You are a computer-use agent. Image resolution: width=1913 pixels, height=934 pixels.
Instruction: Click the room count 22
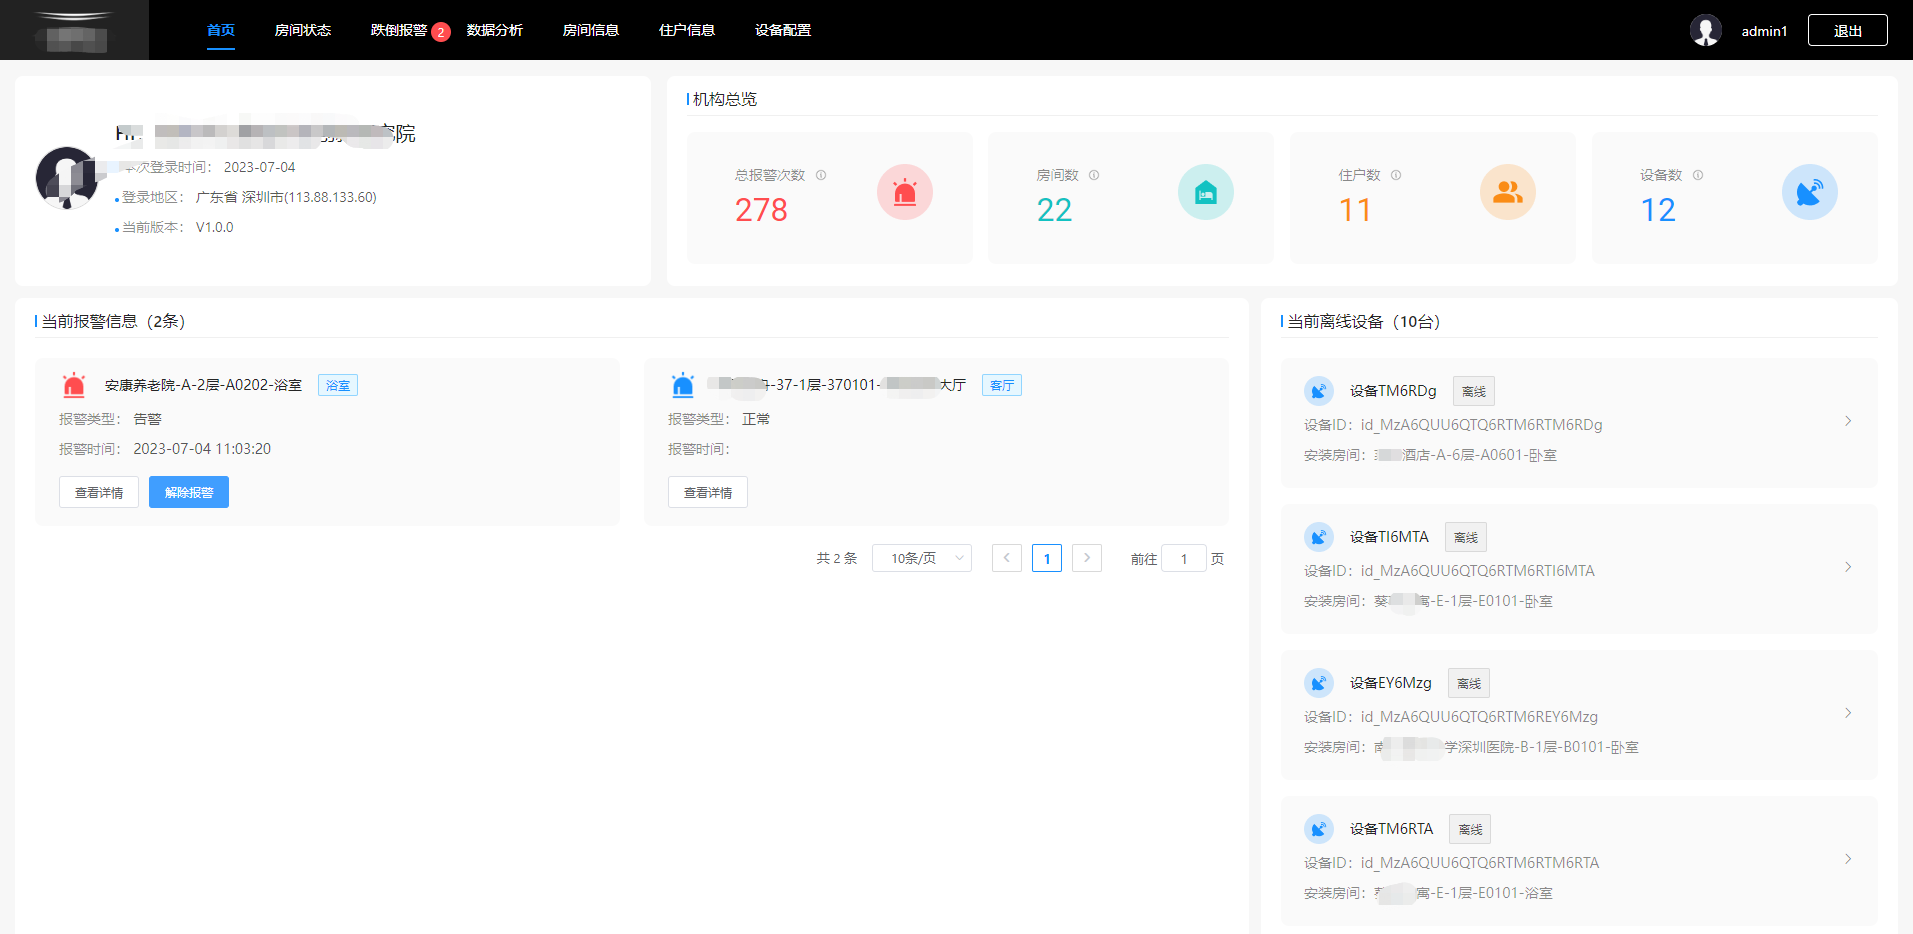[1054, 210]
